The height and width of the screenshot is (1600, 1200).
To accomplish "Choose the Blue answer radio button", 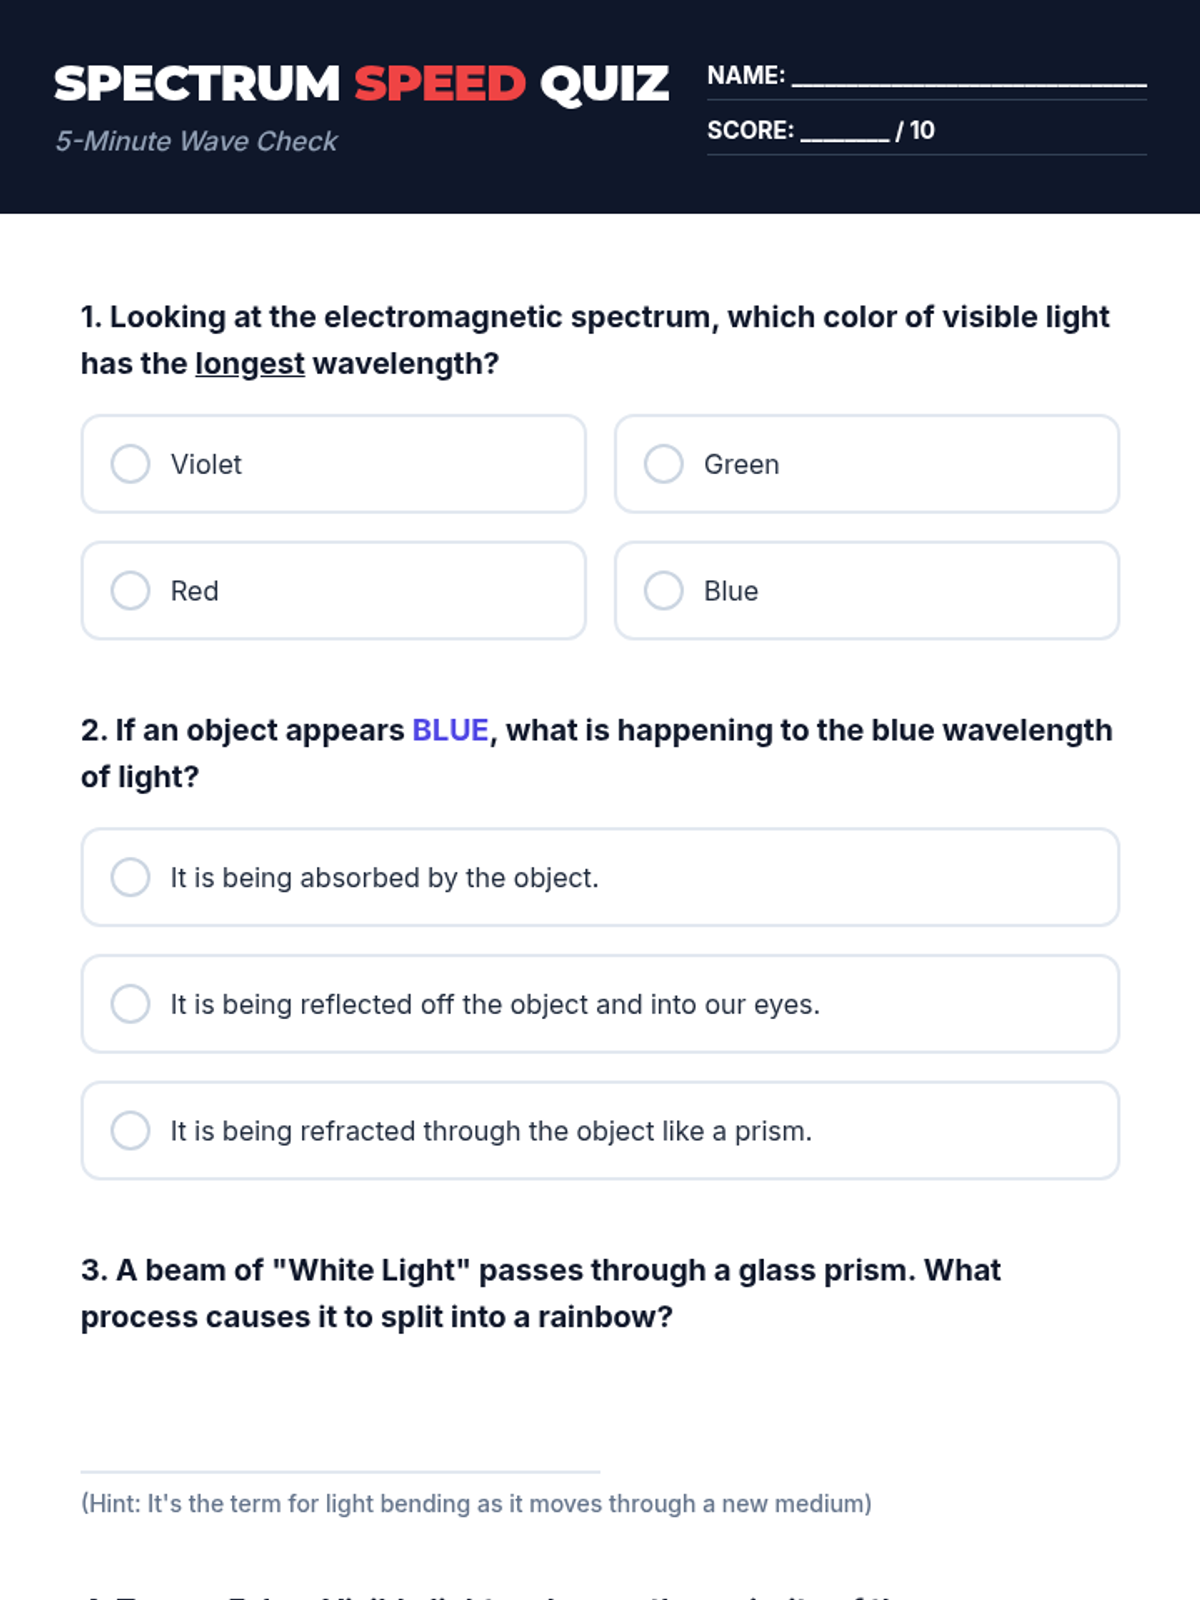I will click(663, 591).
